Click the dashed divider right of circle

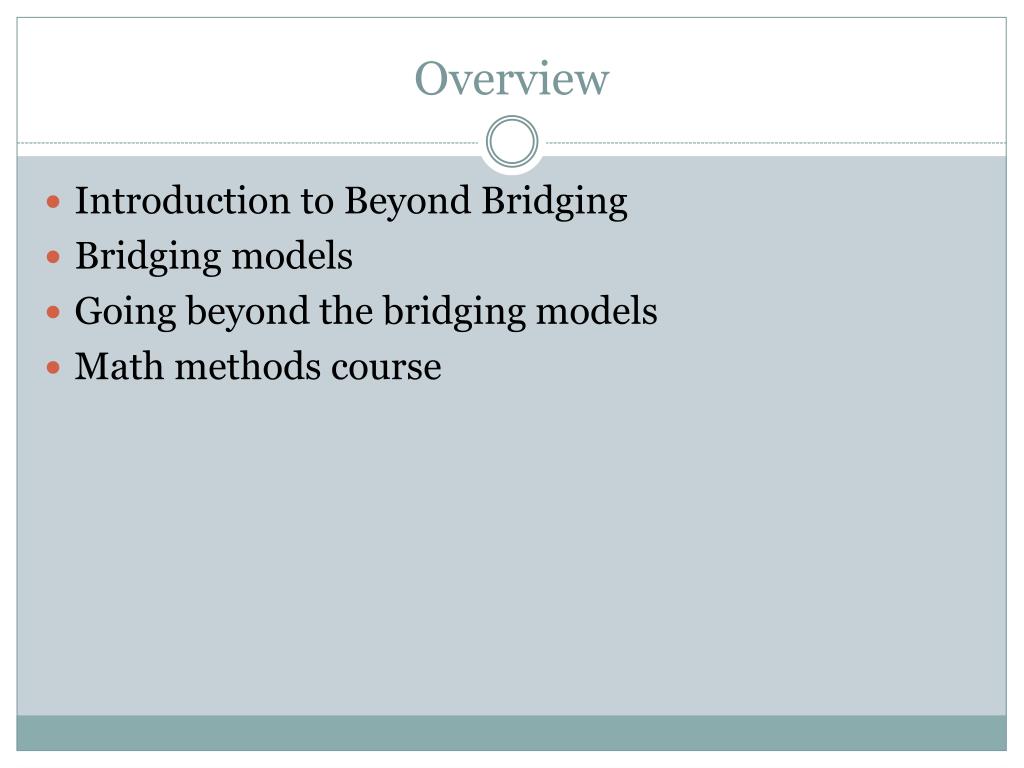click(776, 142)
